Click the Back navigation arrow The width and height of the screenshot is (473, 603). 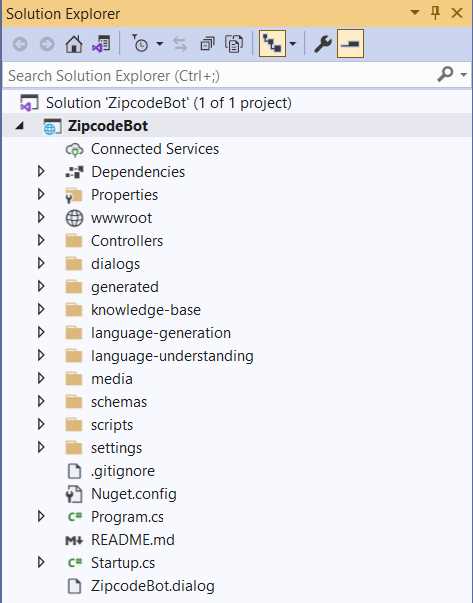pos(20,44)
